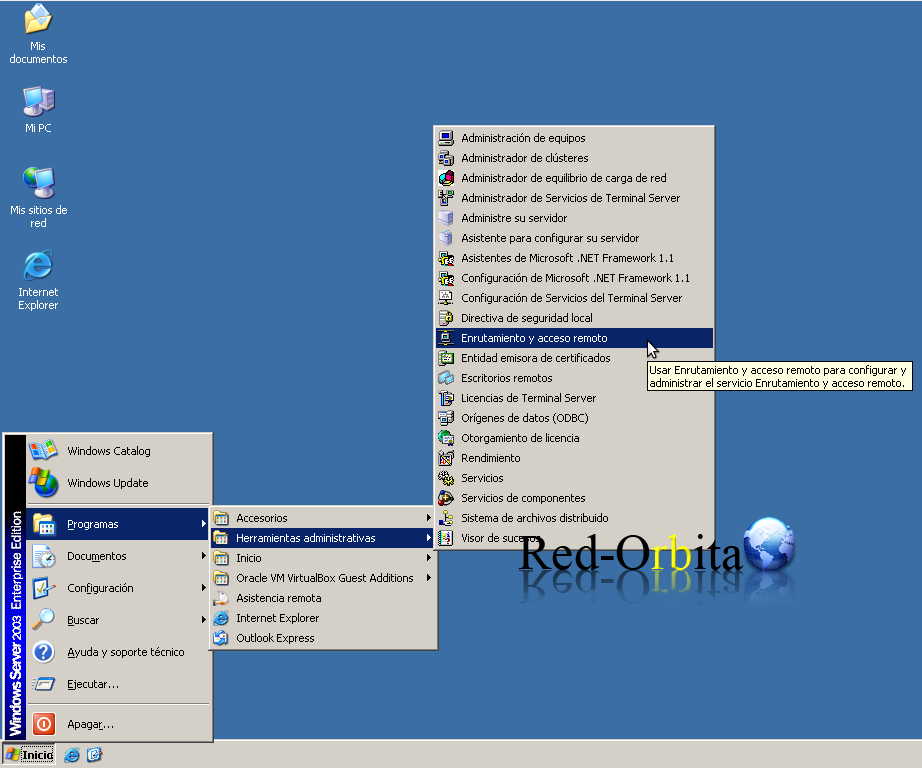Click the Inicio start button

coord(29,754)
